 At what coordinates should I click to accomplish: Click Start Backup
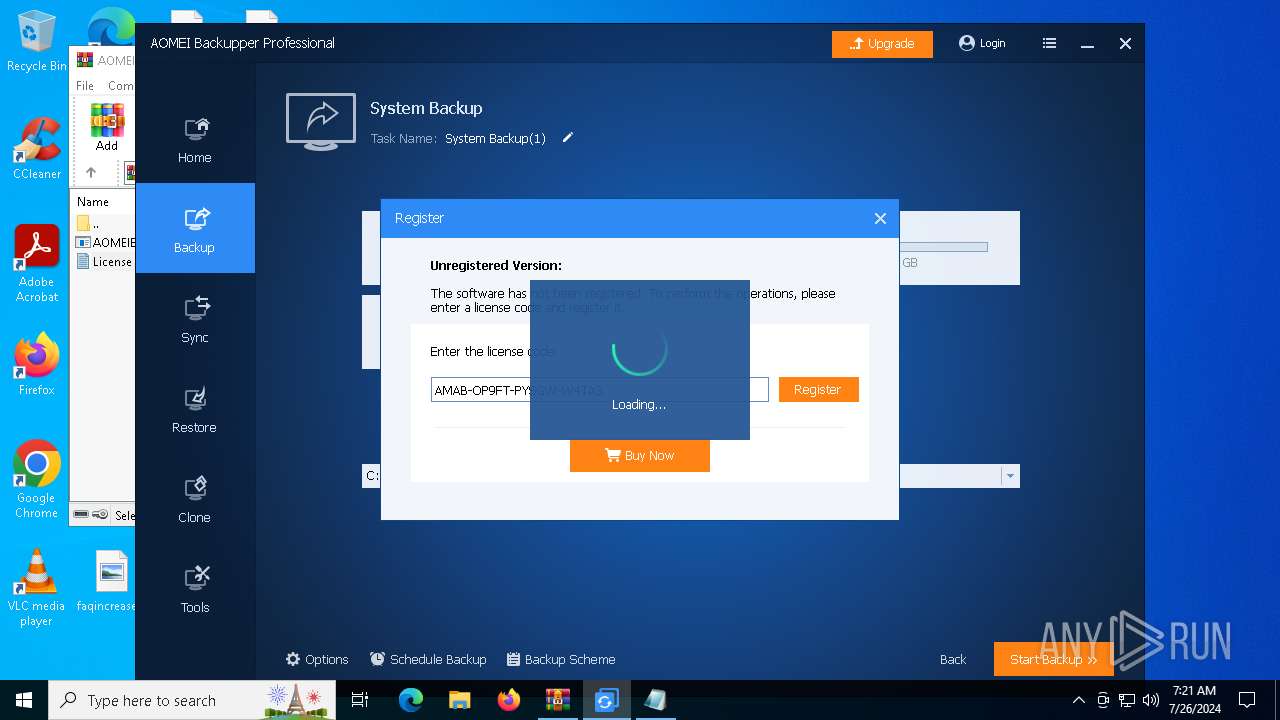pyautogui.click(x=1053, y=659)
